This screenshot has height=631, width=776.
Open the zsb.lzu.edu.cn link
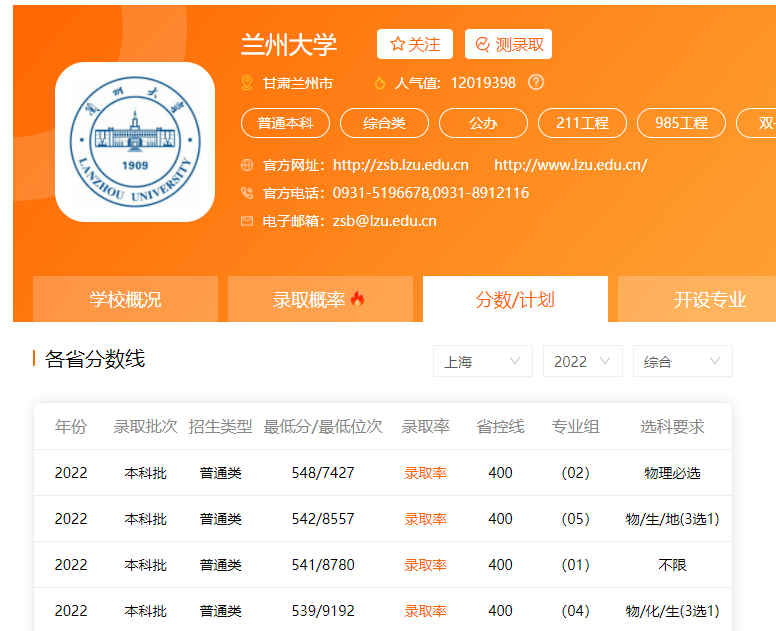(x=400, y=165)
